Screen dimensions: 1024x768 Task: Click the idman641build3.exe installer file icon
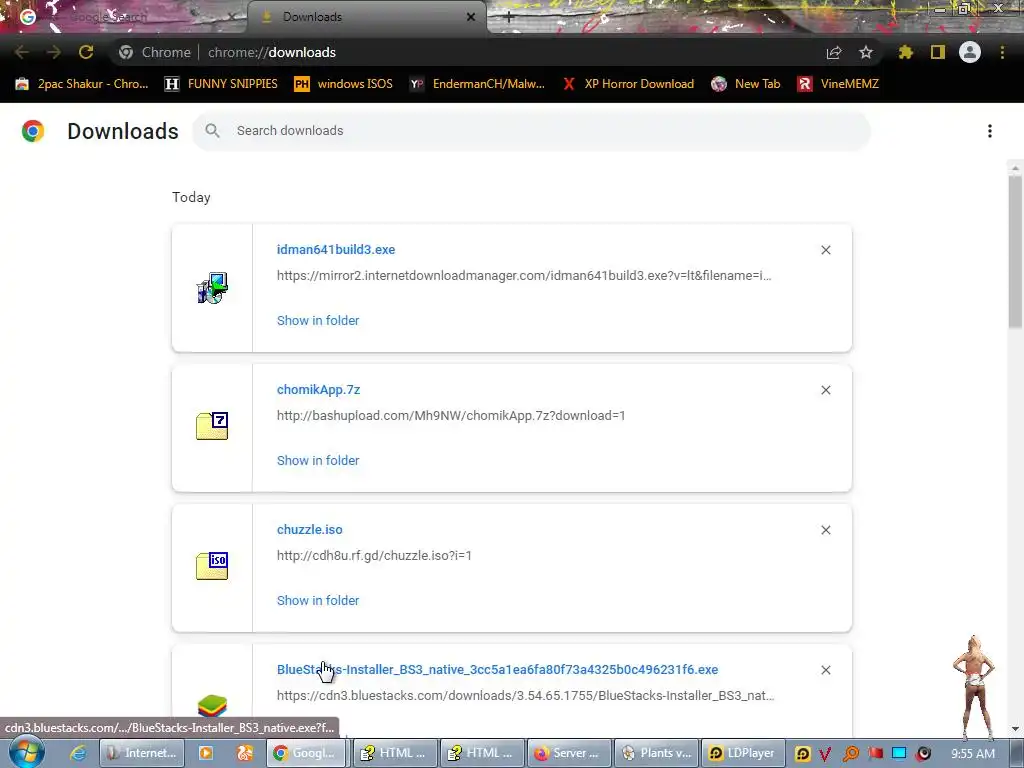click(212, 288)
